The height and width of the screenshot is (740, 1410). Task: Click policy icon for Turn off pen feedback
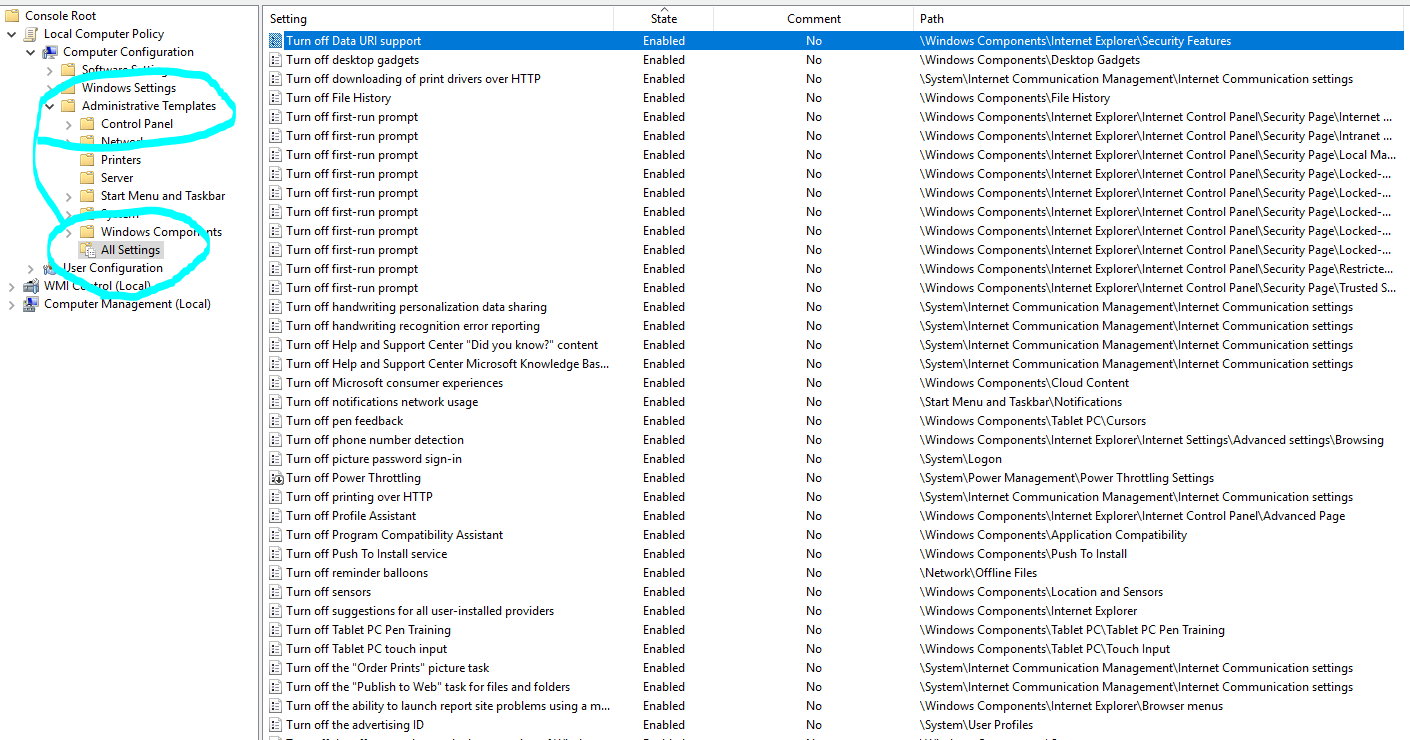coord(277,421)
